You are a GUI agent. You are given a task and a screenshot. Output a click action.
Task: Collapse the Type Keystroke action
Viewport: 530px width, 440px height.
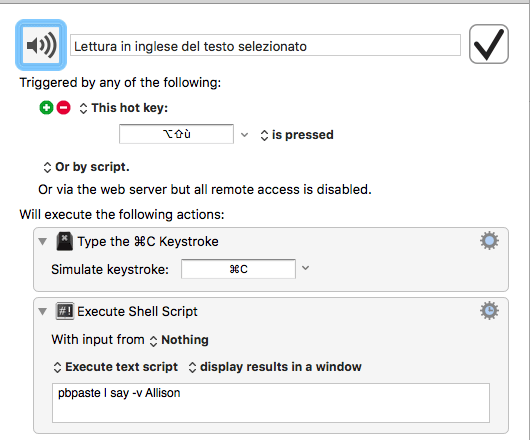pos(43,241)
